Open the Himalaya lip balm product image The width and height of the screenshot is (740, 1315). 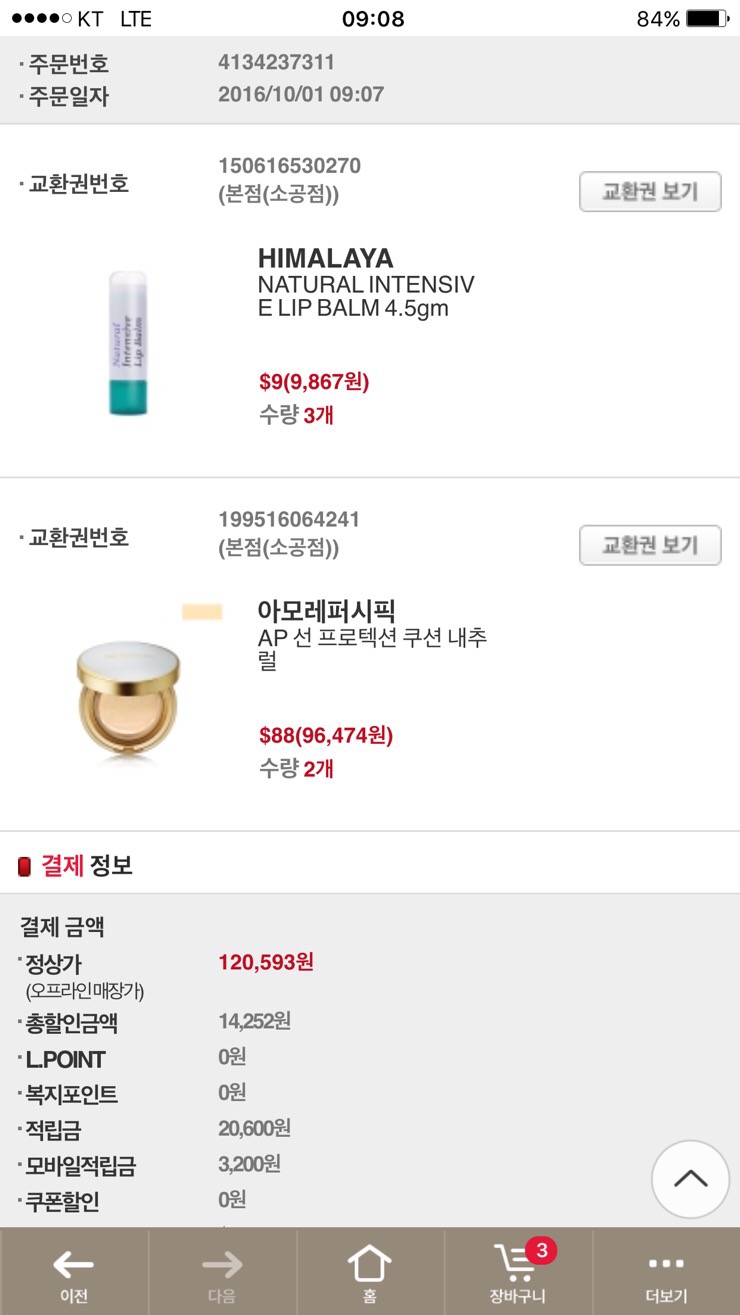pyautogui.click(x=129, y=343)
